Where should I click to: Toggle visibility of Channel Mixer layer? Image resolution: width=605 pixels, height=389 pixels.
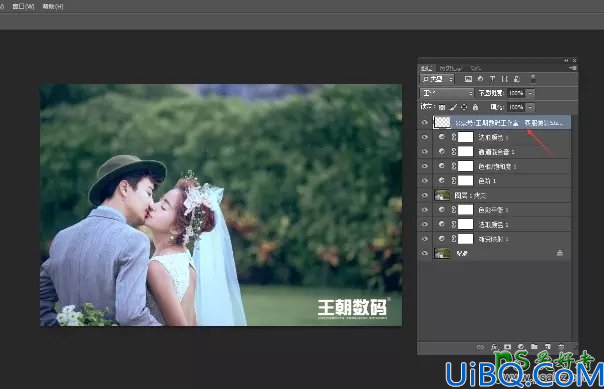tap(425, 152)
